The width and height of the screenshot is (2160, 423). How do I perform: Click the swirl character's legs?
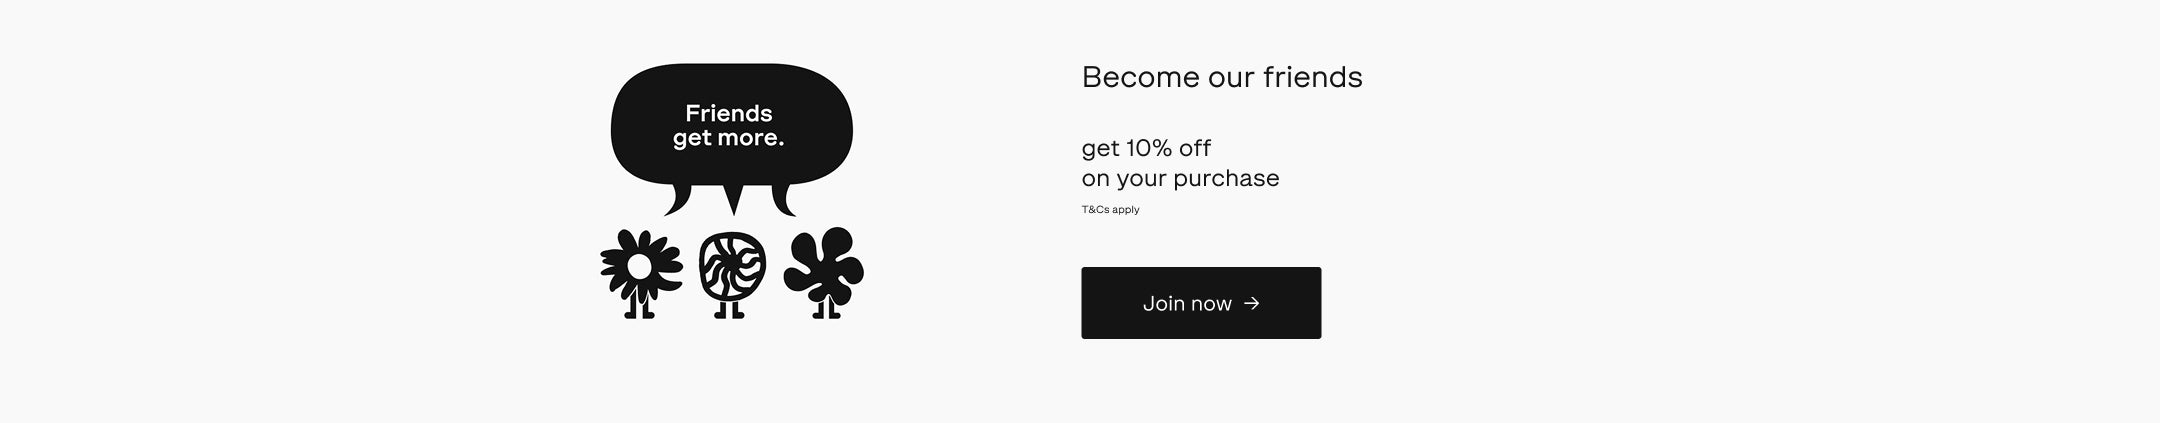click(730, 309)
